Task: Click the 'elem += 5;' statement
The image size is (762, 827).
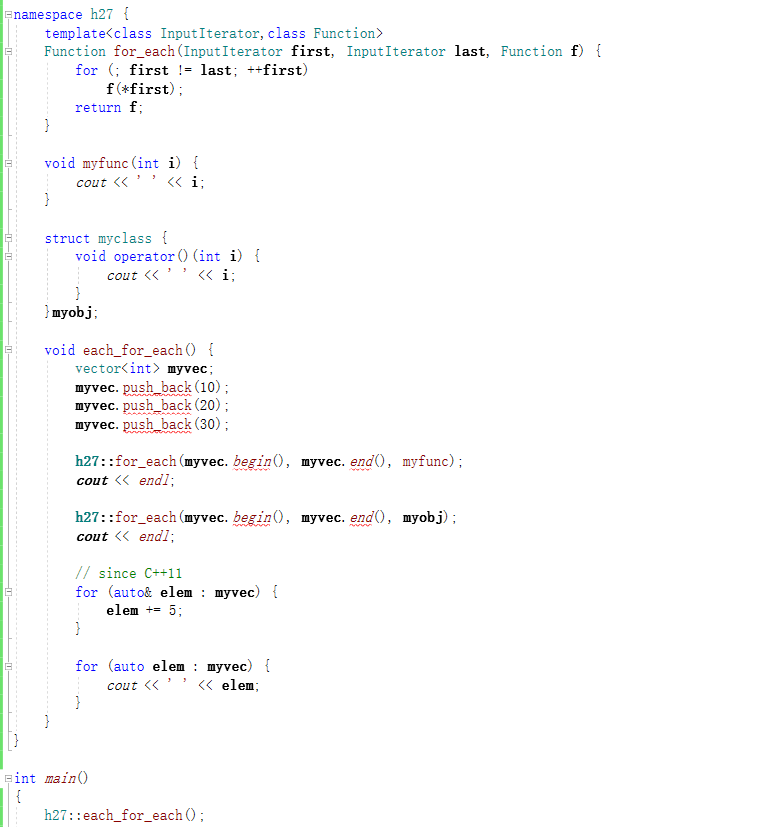Action: [x=144, y=611]
